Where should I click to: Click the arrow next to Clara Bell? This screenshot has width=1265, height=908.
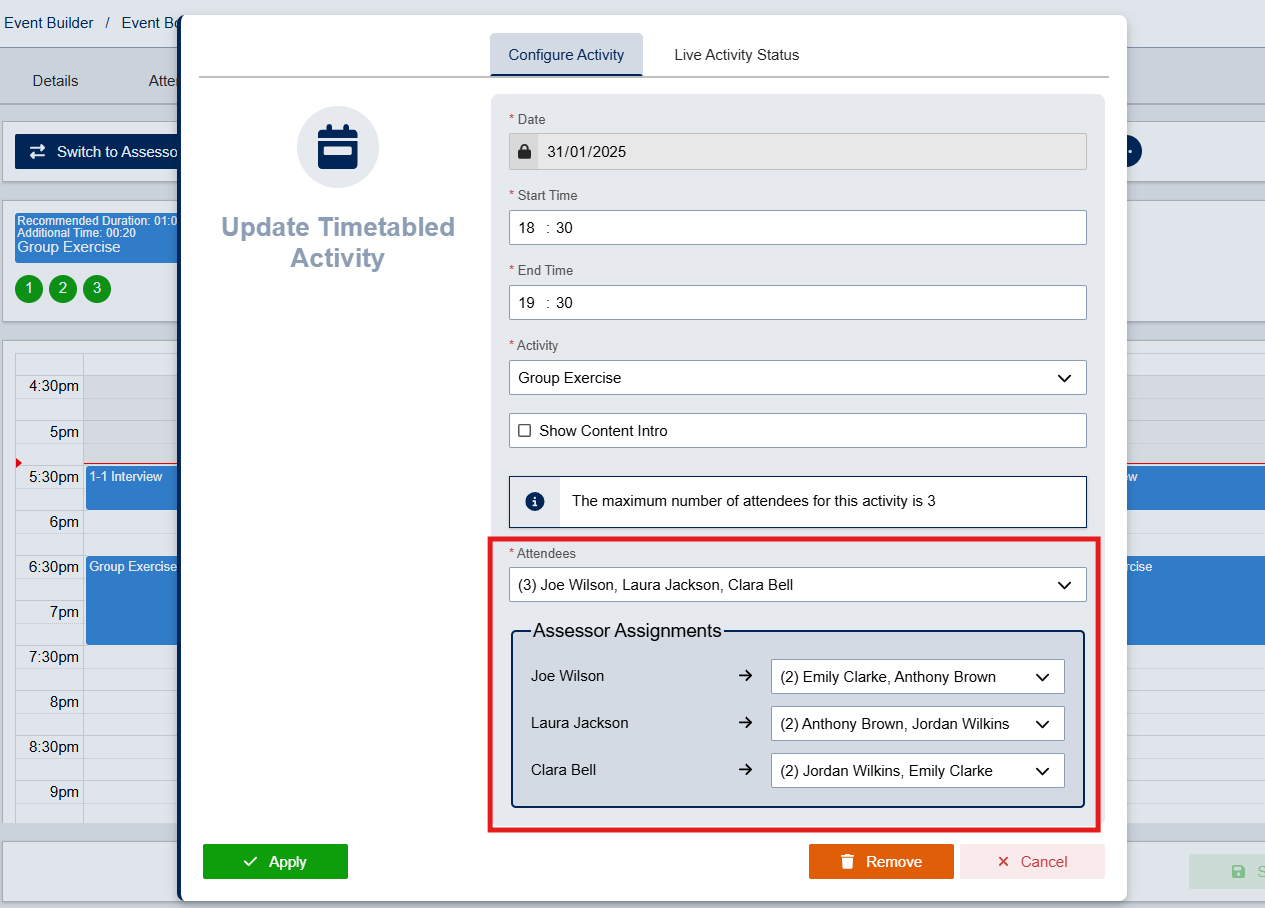745,770
